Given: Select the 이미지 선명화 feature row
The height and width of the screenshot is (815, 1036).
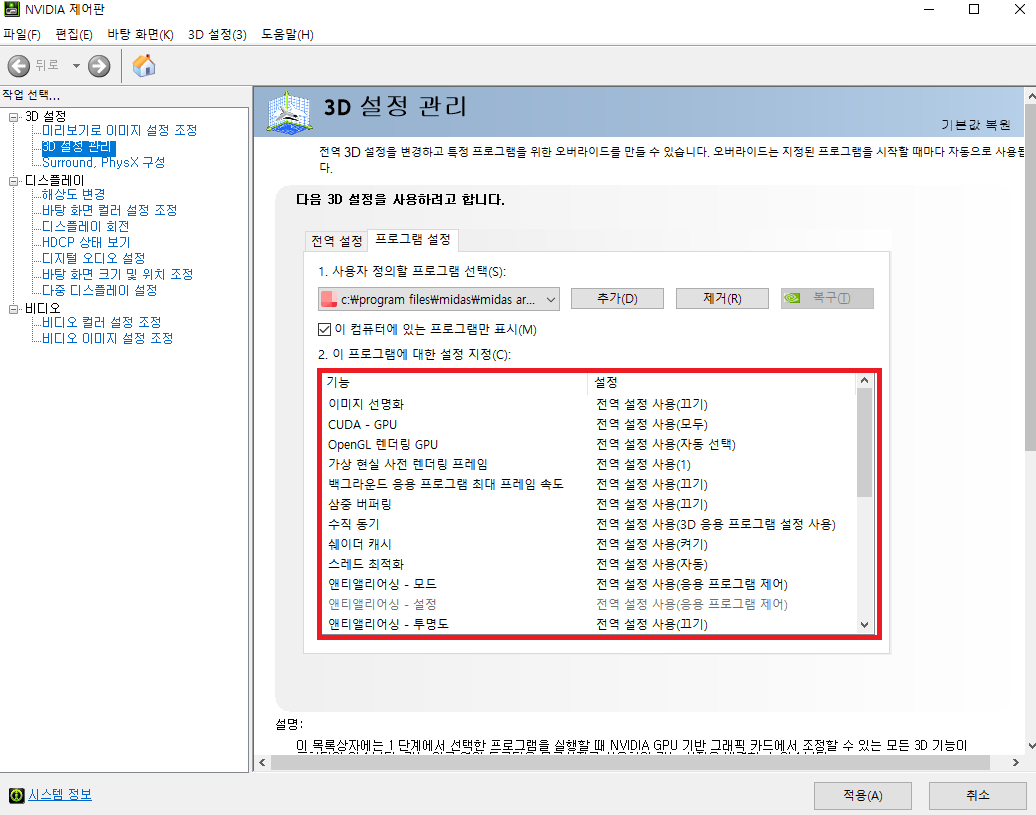Looking at the screenshot, I should 589,404.
